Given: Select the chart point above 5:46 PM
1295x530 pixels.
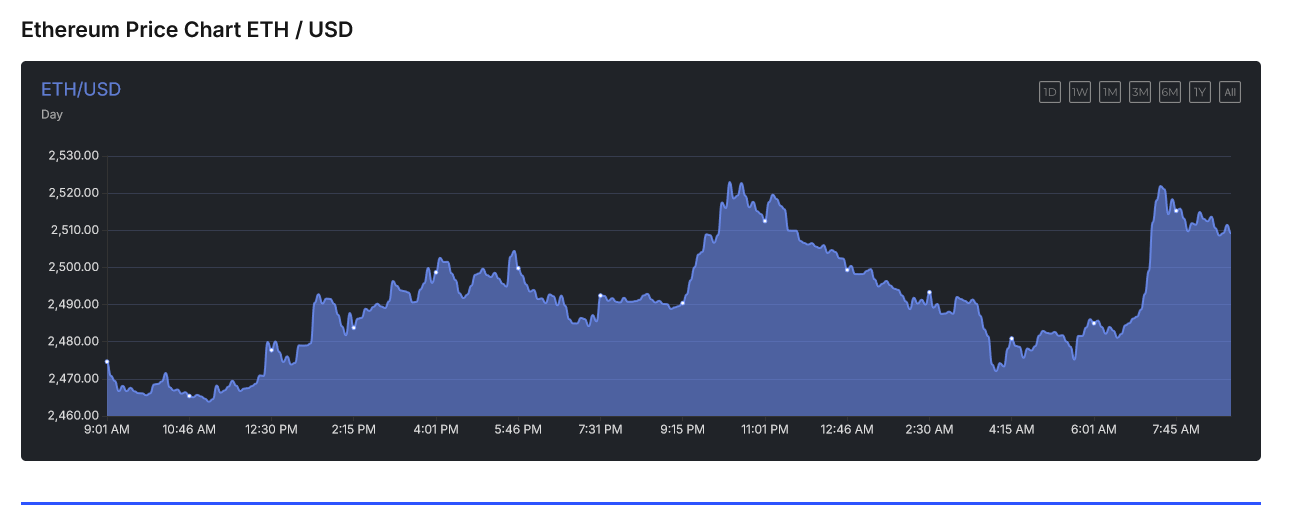Looking at the screenshot, I should (x=518, y=268).
